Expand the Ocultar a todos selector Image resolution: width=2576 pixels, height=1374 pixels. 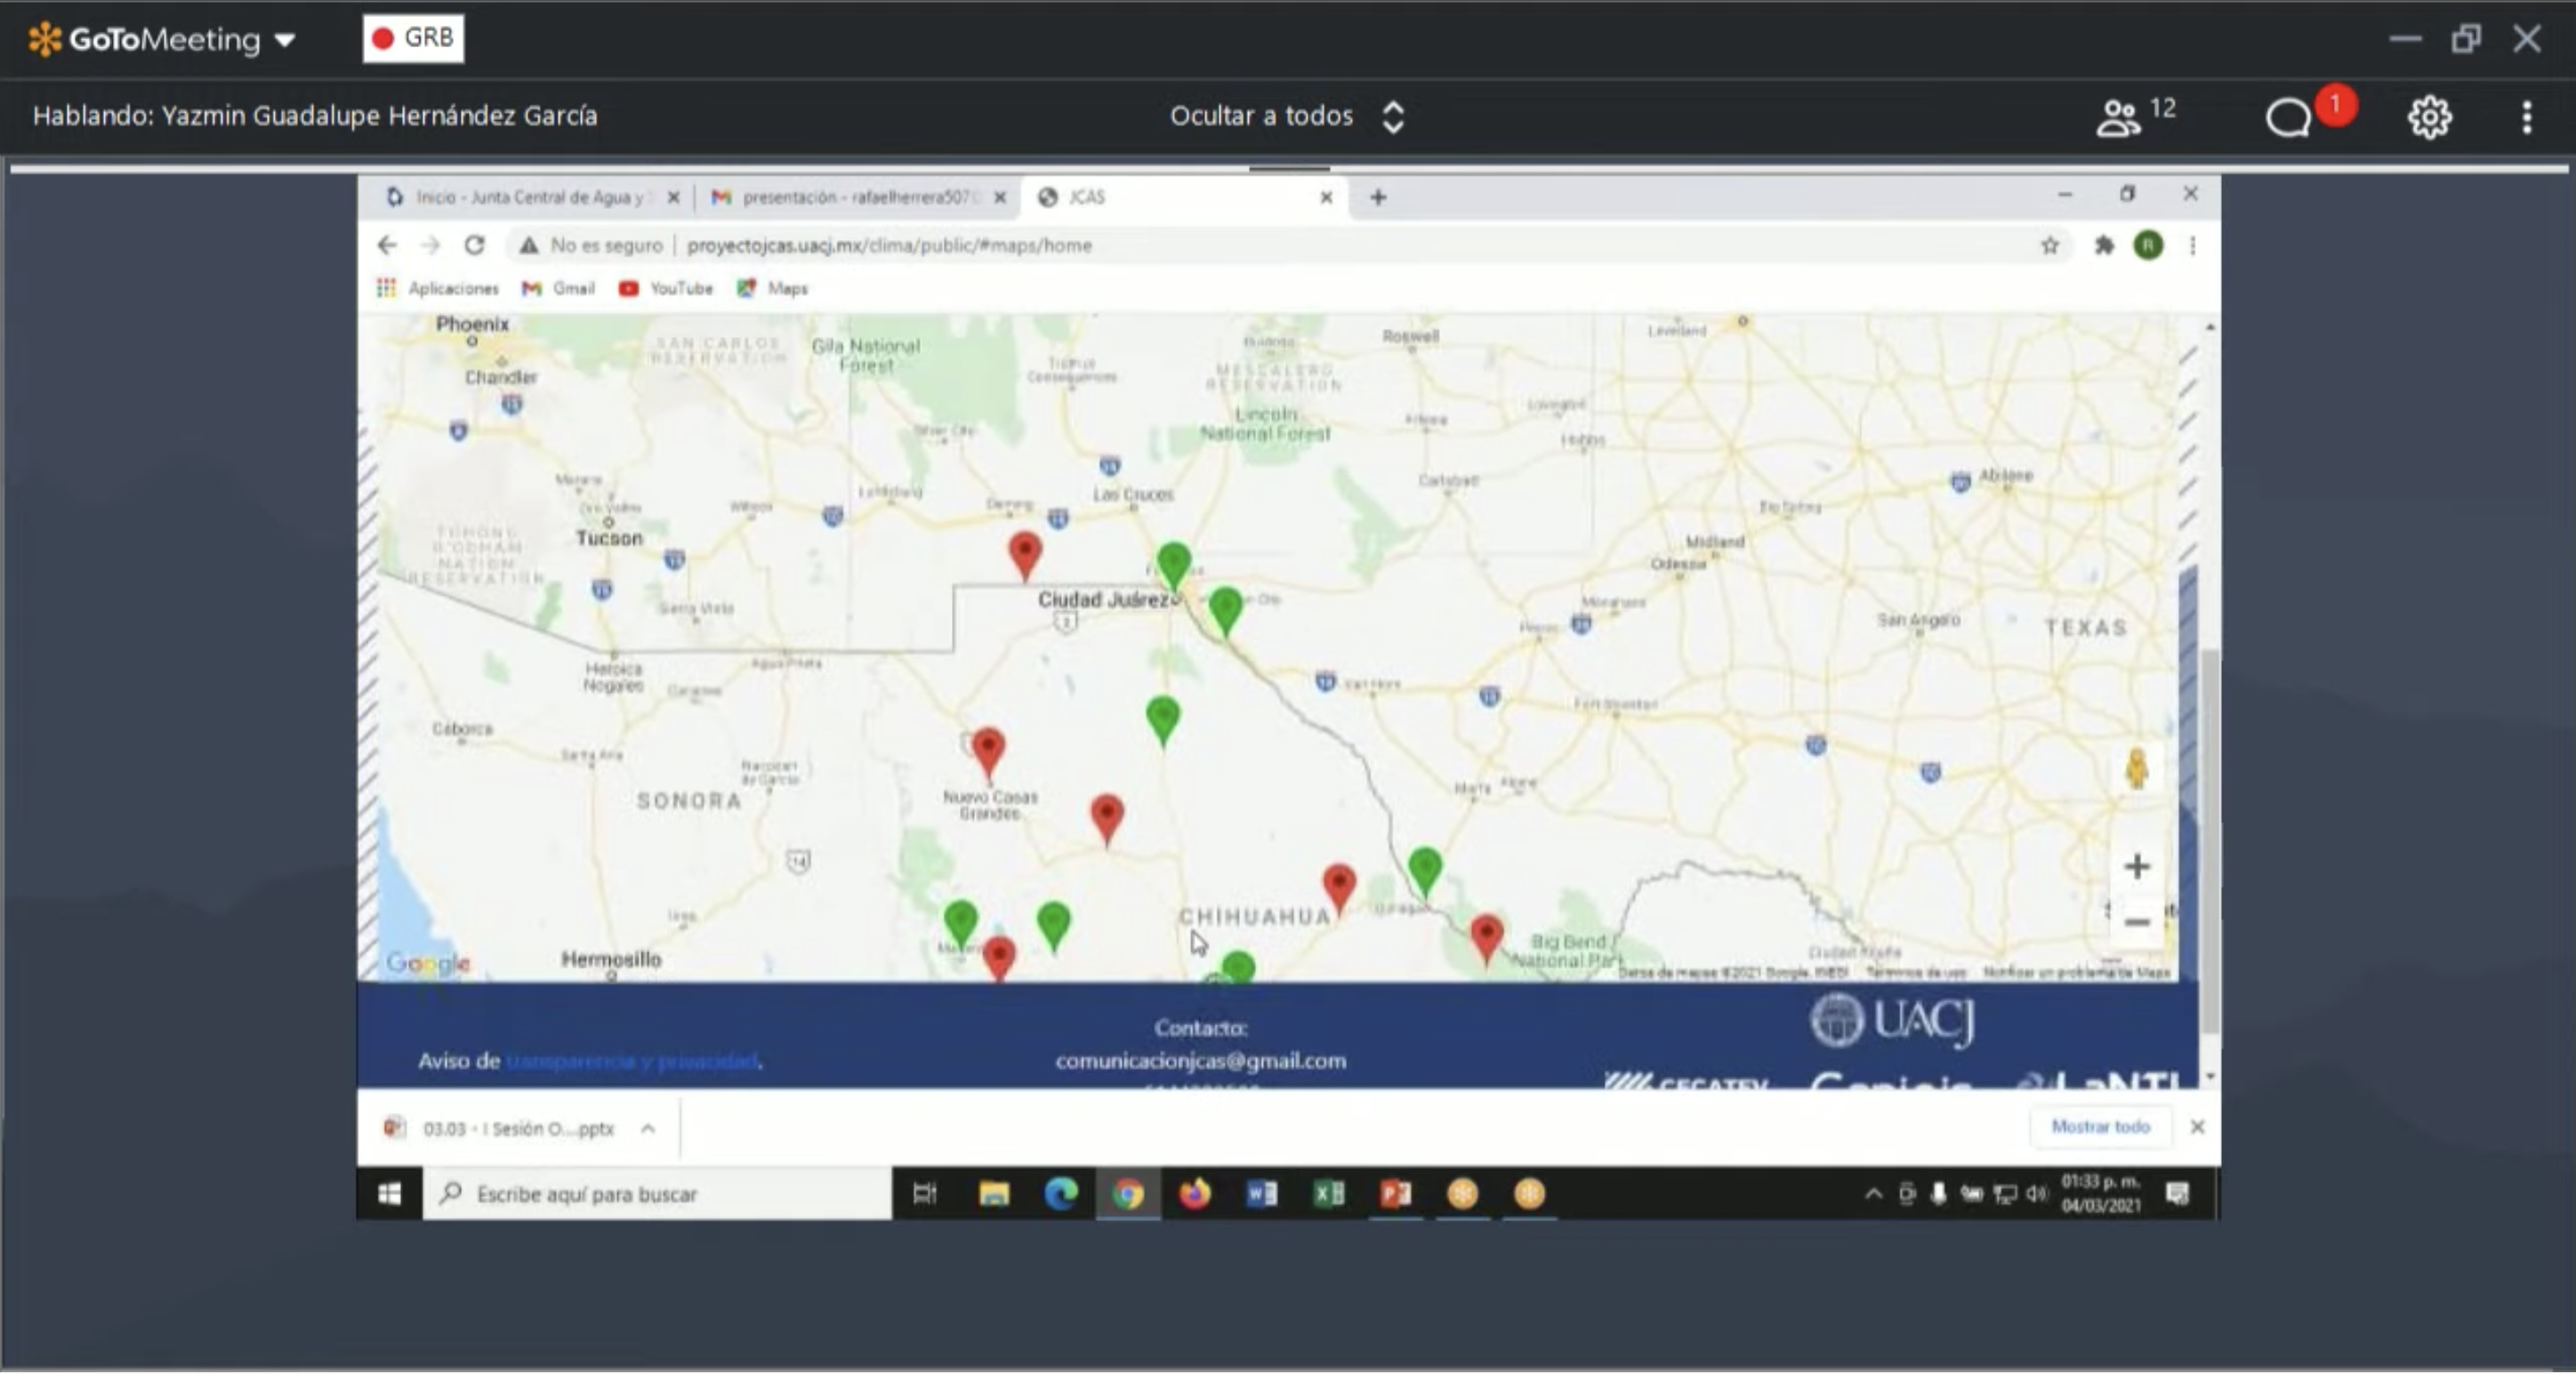[x=1392, y=116]
